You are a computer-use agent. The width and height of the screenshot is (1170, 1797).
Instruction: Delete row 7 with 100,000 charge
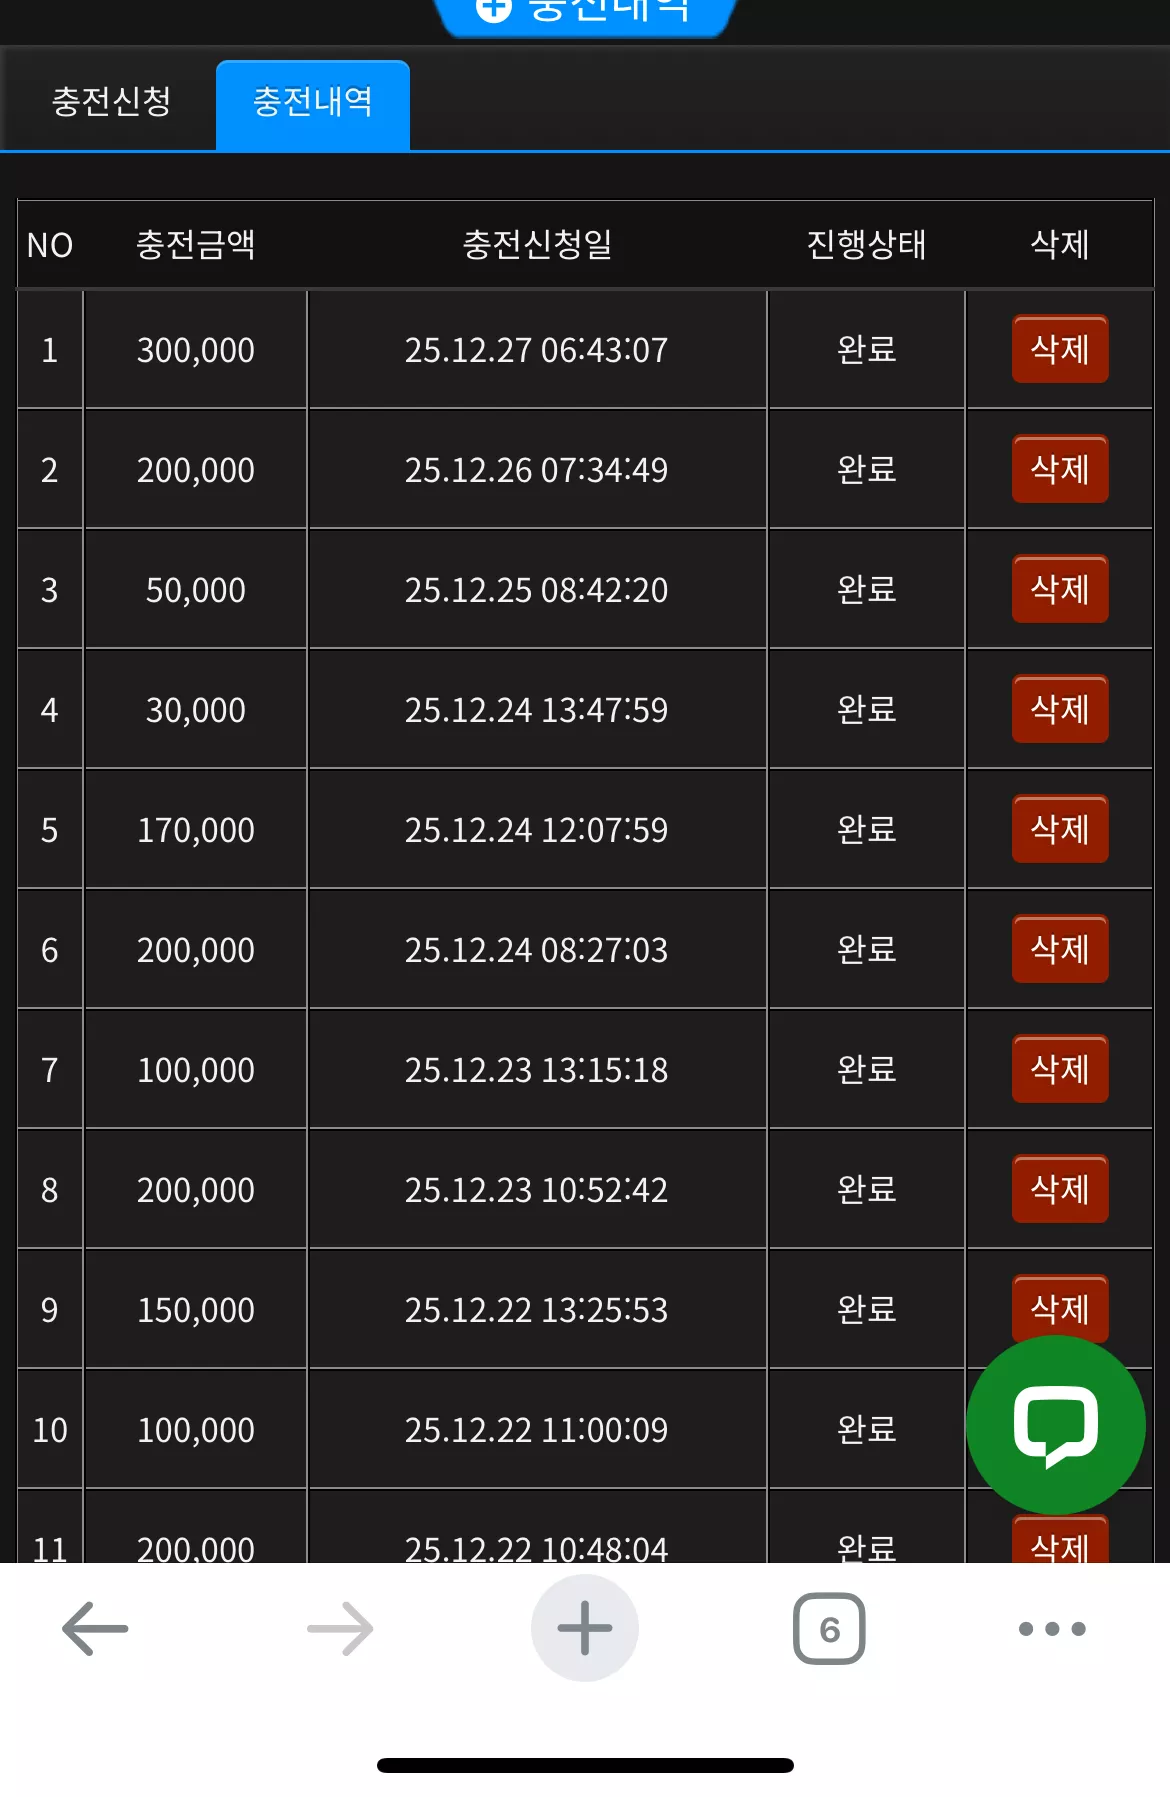pyautogui.click(x=1060, y=1069)
